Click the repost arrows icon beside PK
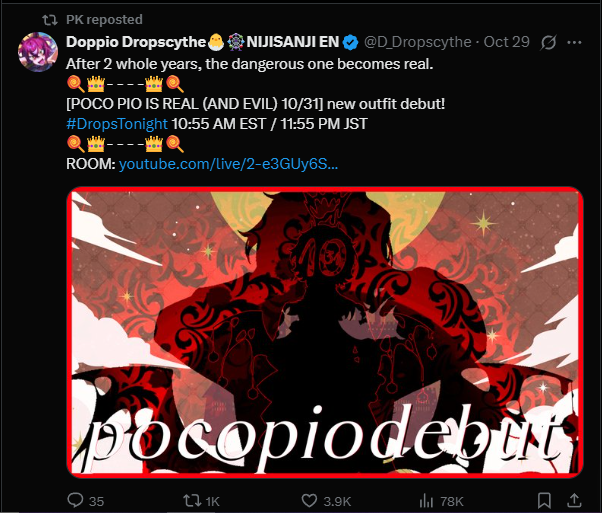The image size is (602, 513). point(50,20)
